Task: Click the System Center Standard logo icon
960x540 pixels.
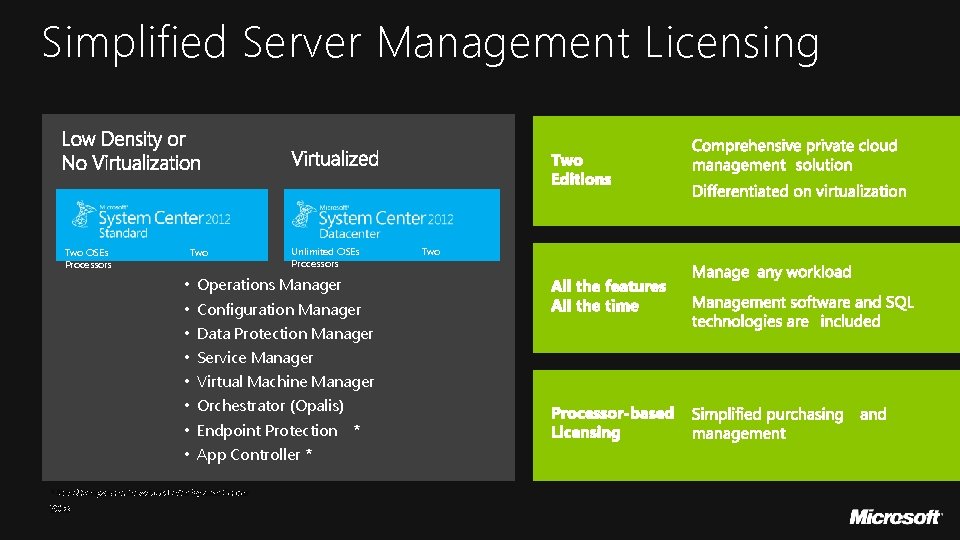Action: [x=83, y=214]
